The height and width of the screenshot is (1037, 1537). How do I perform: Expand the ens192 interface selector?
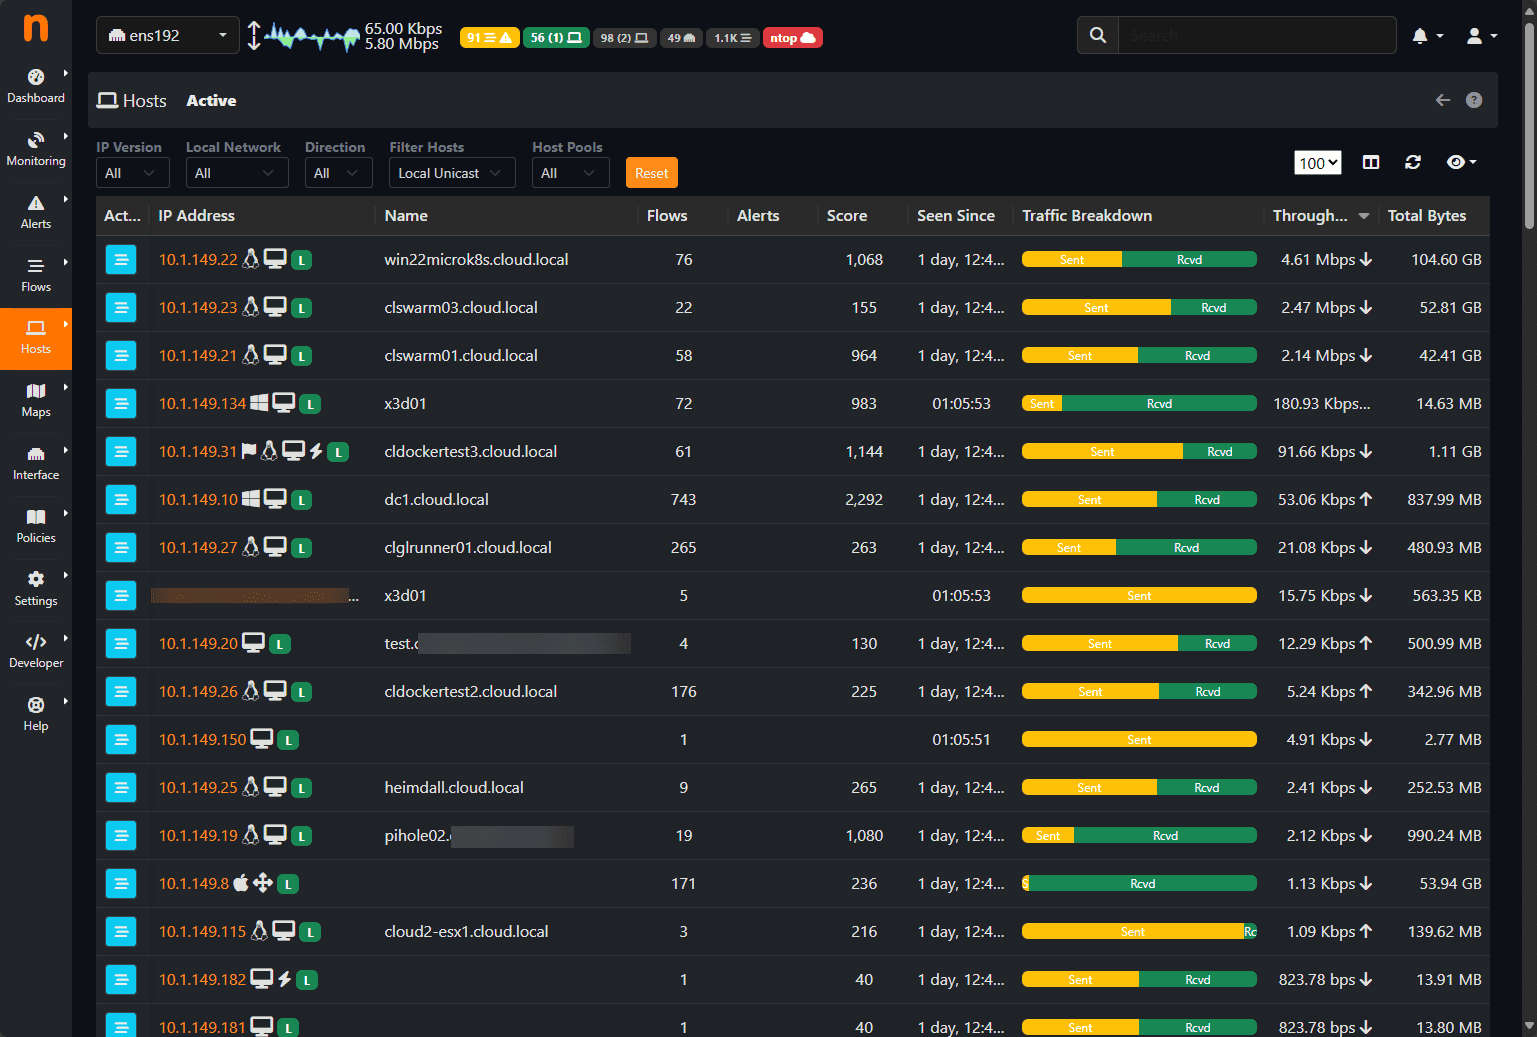[167, 33]
